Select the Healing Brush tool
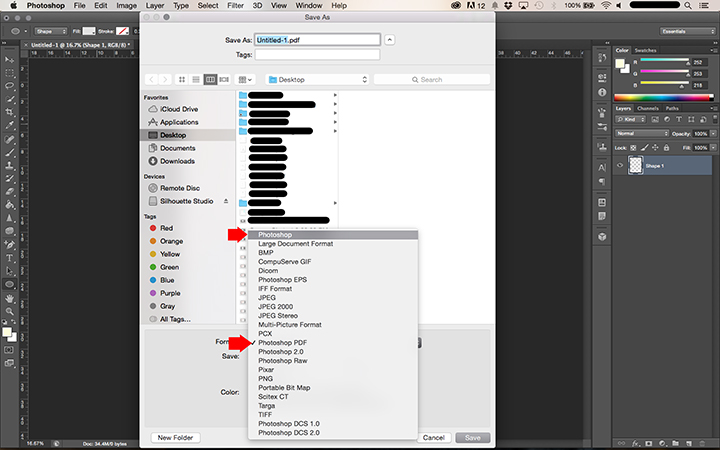The image size is (720, 450). click(9, 139)
